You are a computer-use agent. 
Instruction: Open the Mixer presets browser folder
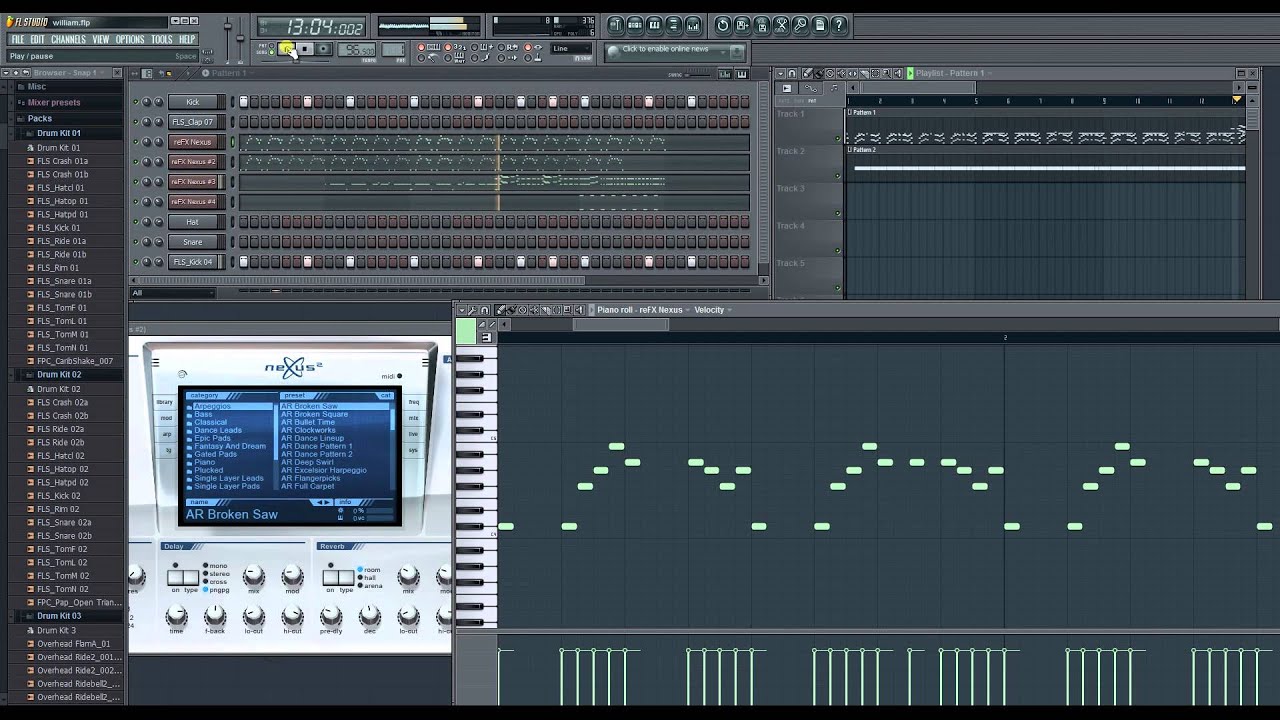[54, 102]
